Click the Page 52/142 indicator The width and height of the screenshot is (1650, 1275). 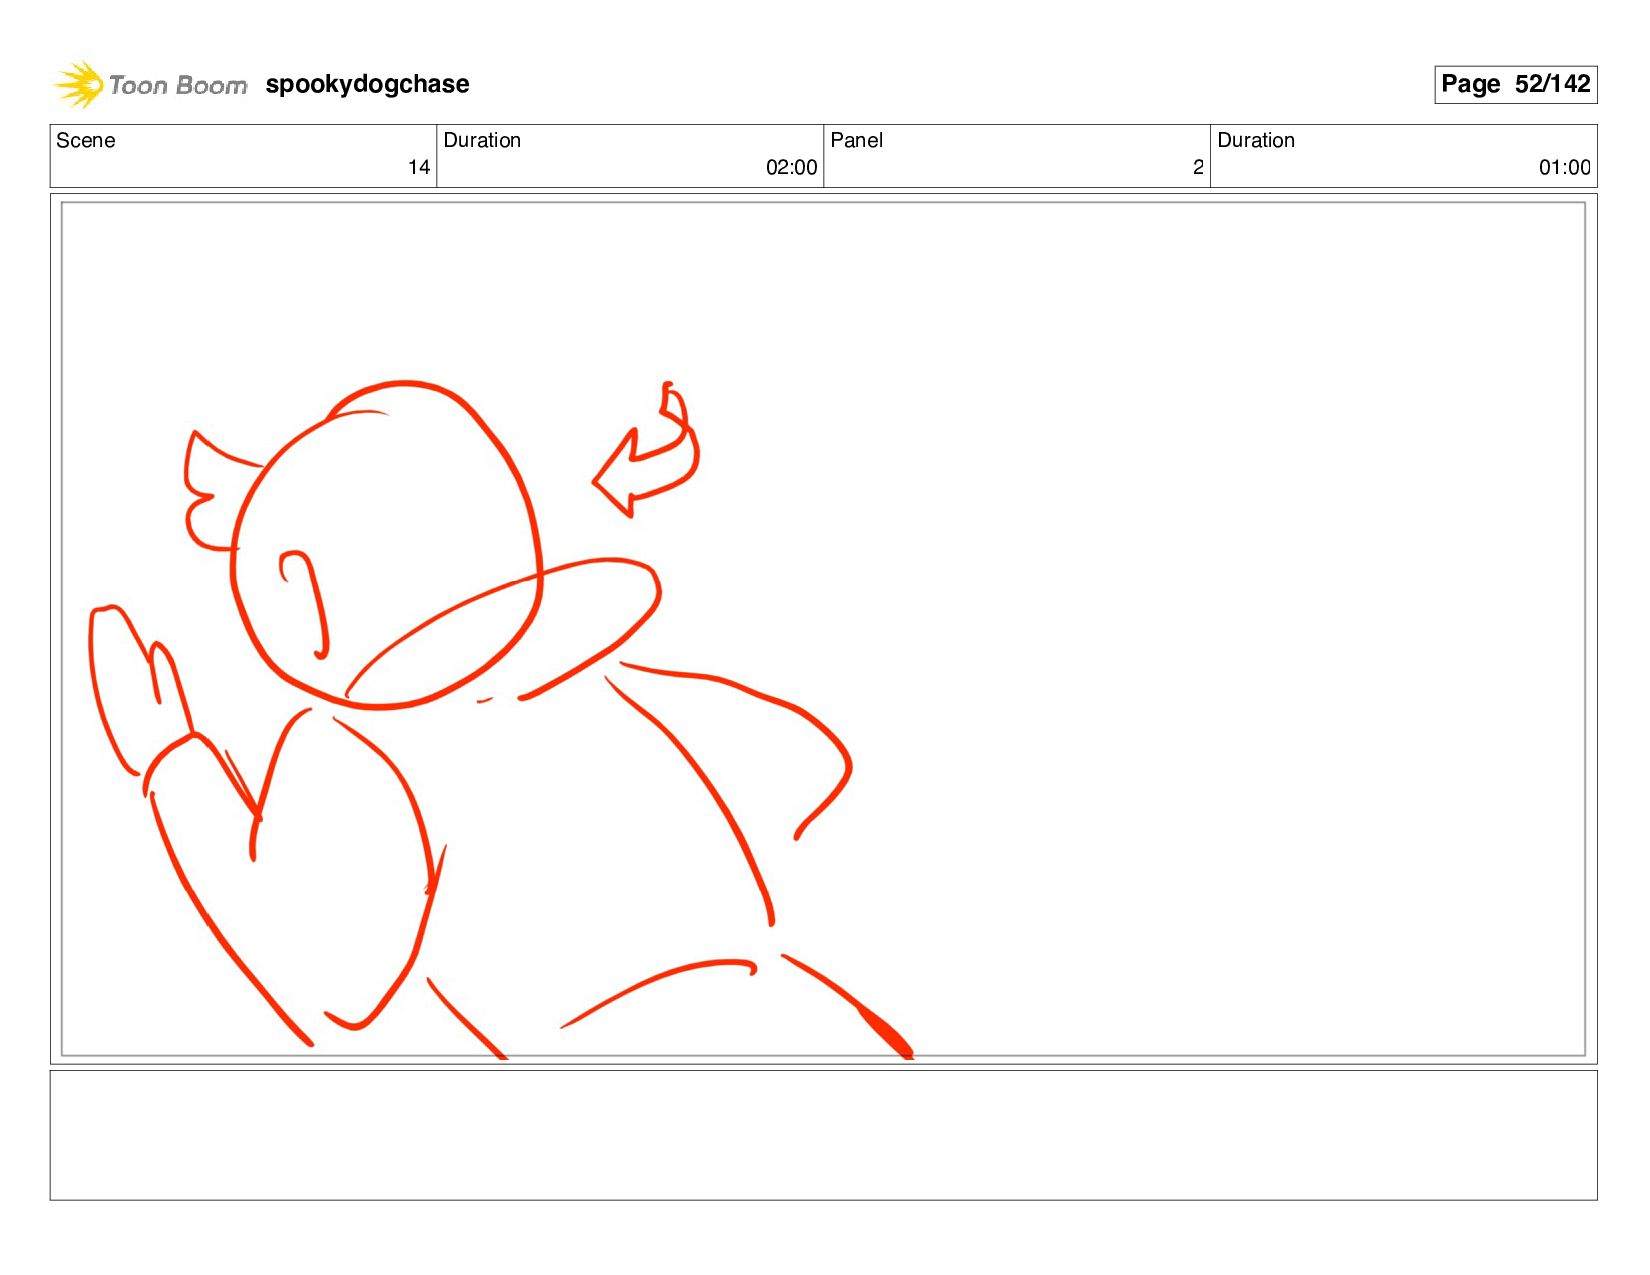[1515, 84]
